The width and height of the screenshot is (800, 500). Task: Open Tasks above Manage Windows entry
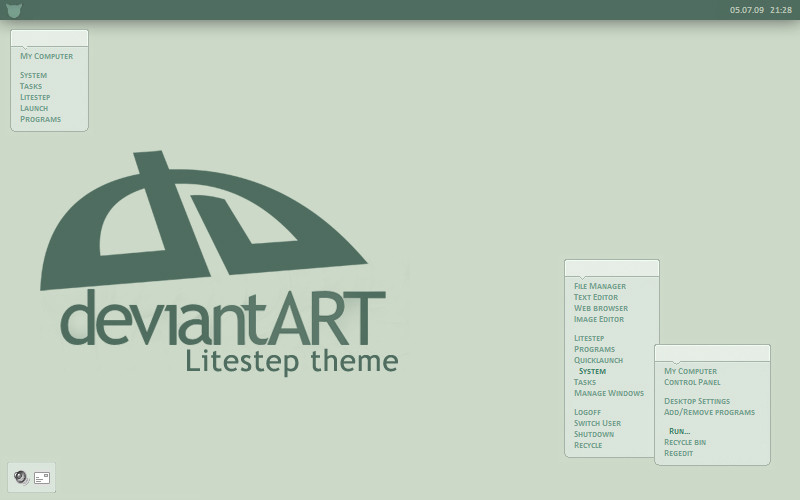(x=585, y=382)
